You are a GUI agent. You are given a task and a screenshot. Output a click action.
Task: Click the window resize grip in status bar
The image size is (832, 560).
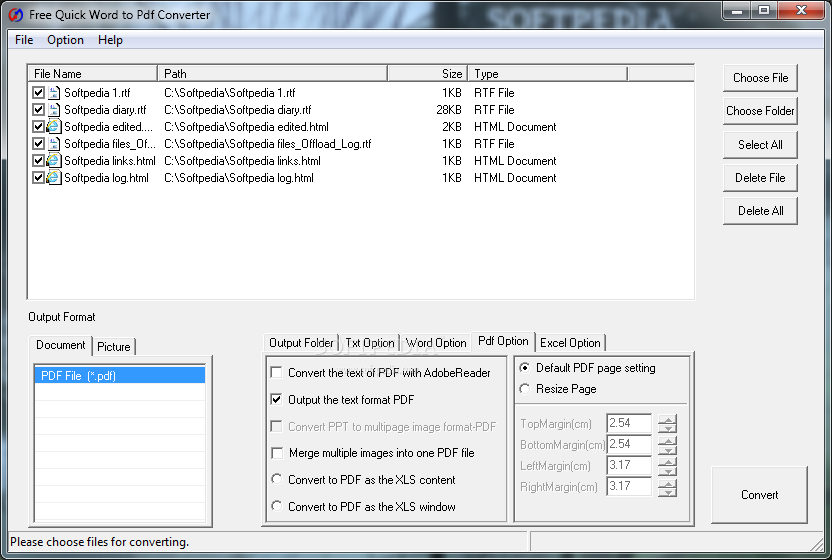[x=817, y=545]
